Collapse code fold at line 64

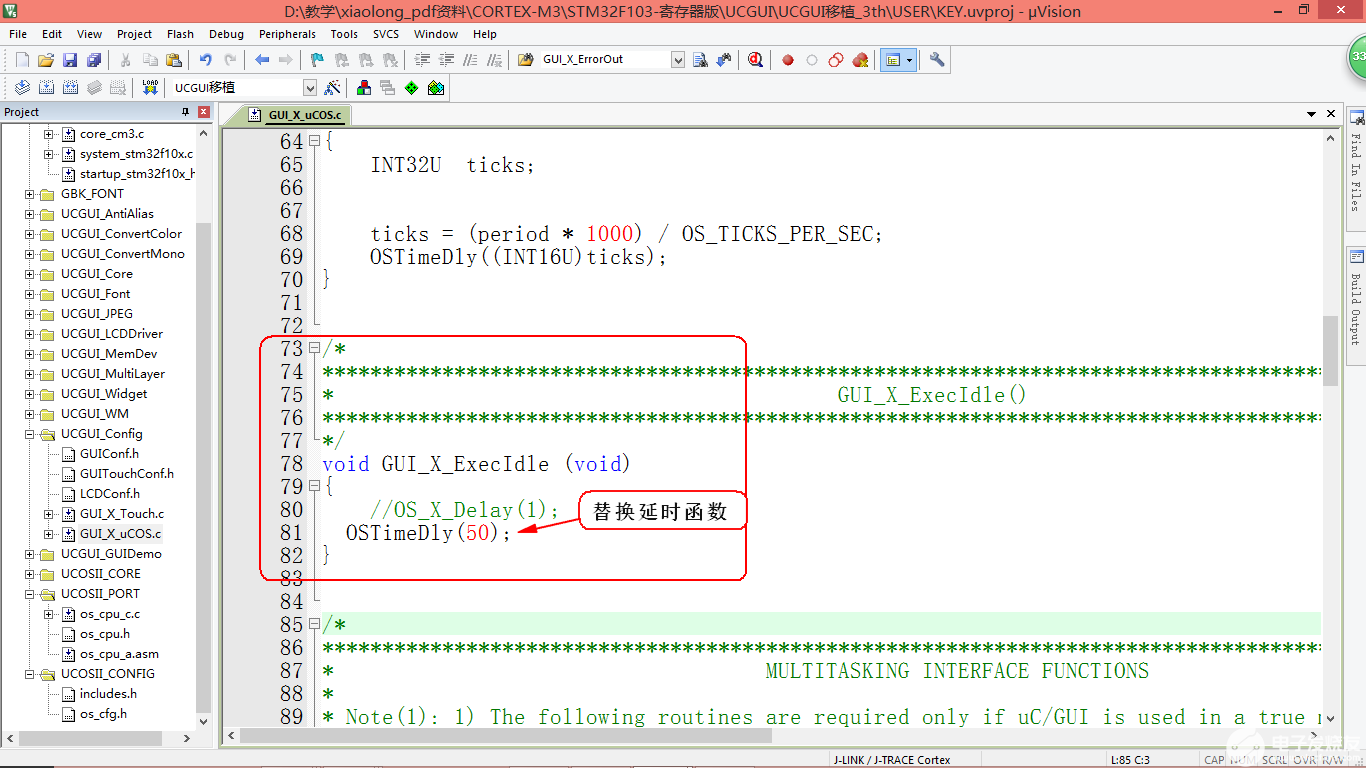[314, 141]
